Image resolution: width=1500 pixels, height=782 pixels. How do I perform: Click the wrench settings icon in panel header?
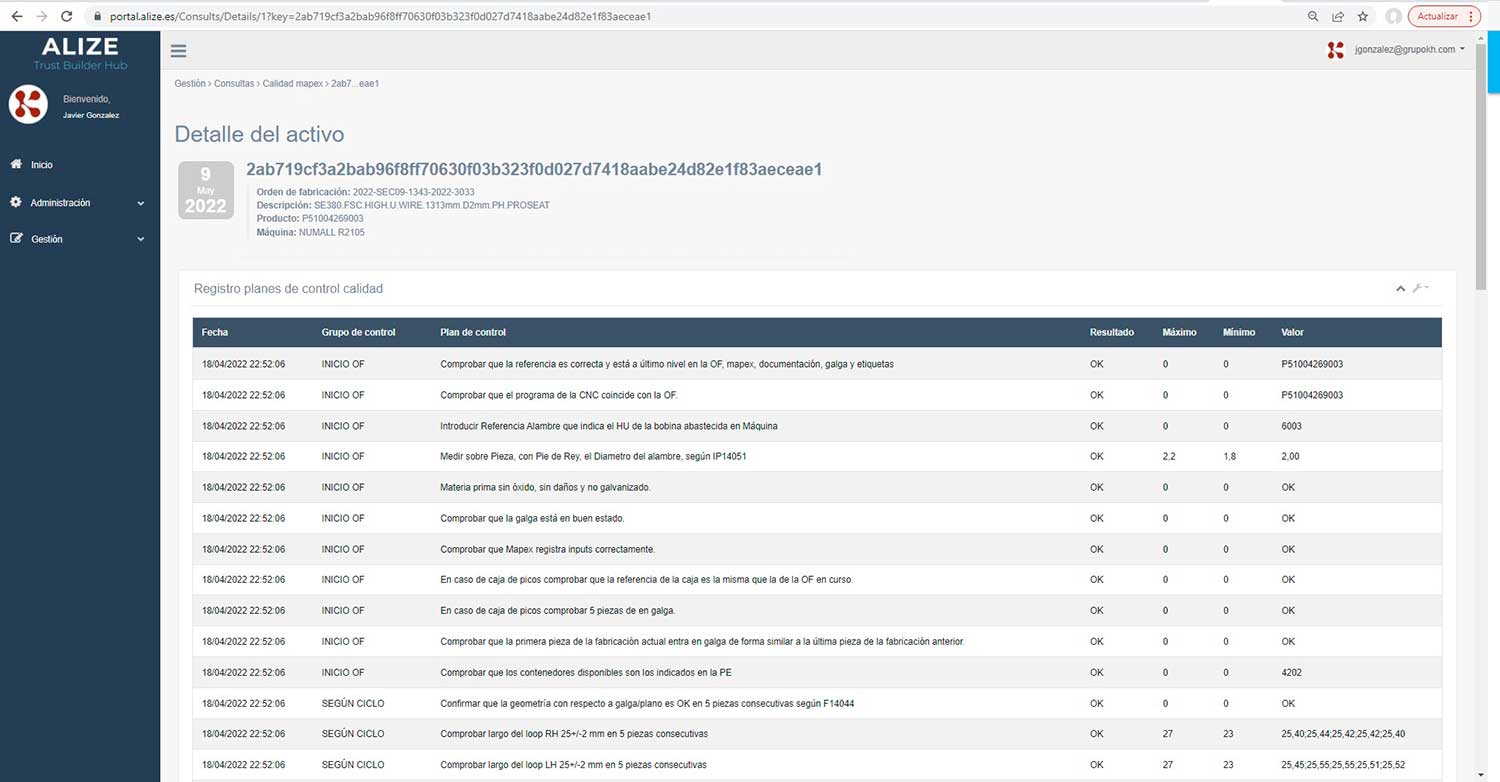pos(1418,289)
